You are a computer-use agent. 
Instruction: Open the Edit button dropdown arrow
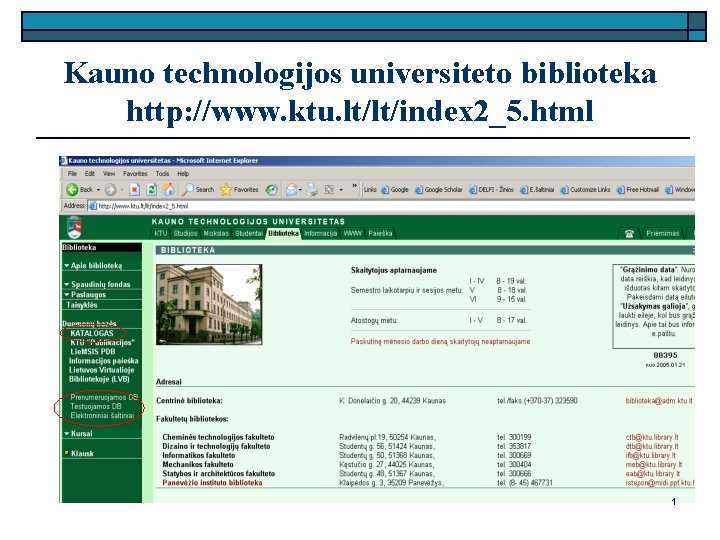[x=341, y=190]
